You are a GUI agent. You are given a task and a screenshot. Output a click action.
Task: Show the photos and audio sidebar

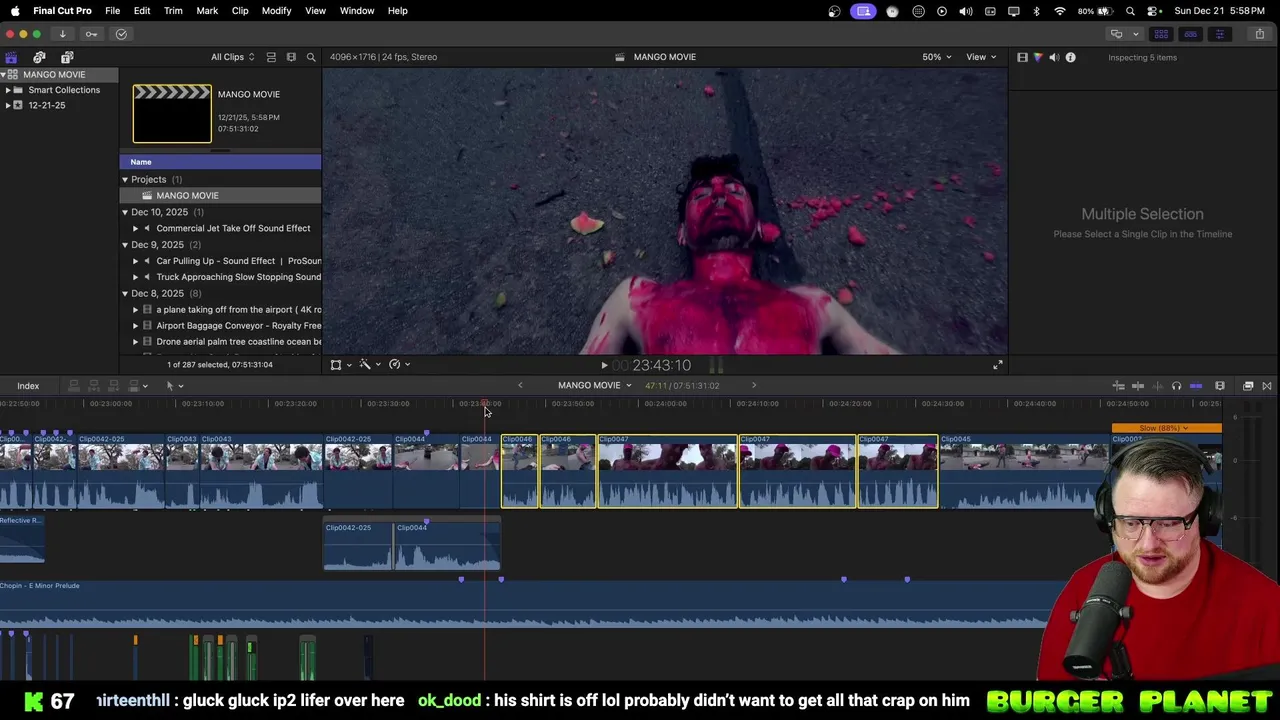pyautogui.click(x=39, y=57)
